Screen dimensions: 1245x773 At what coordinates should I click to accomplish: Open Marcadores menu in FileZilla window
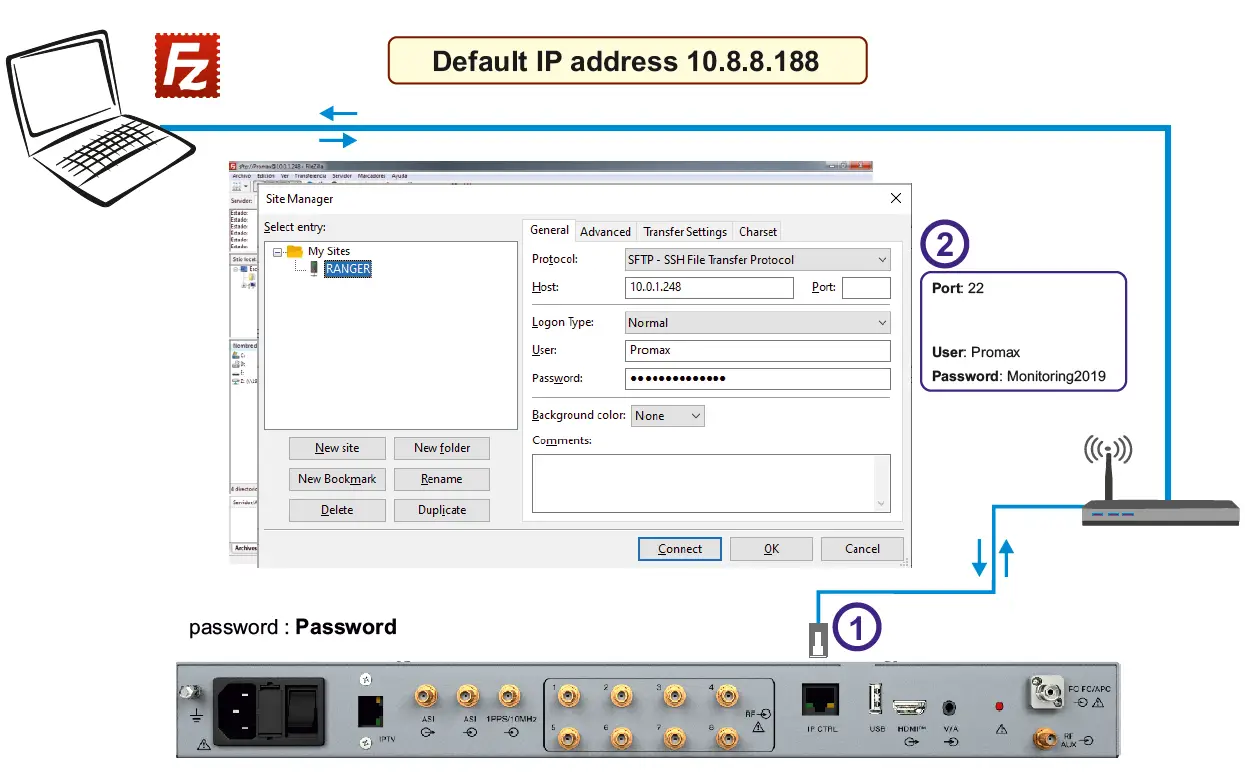coord(372,176)
